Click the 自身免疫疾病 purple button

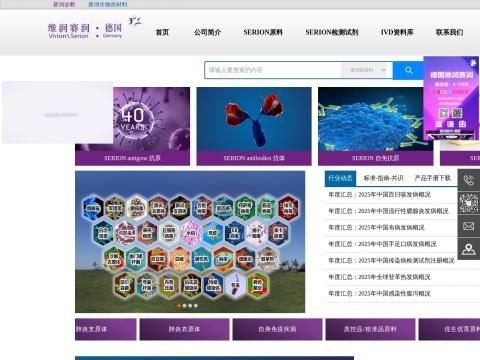pyautogui.click(x=277, y=329)
